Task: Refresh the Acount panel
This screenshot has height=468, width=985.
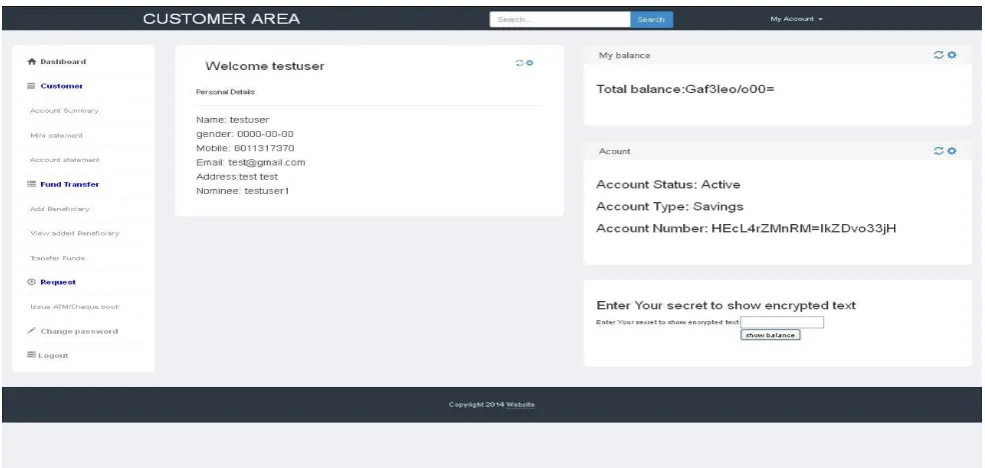Action: [939, 151]
